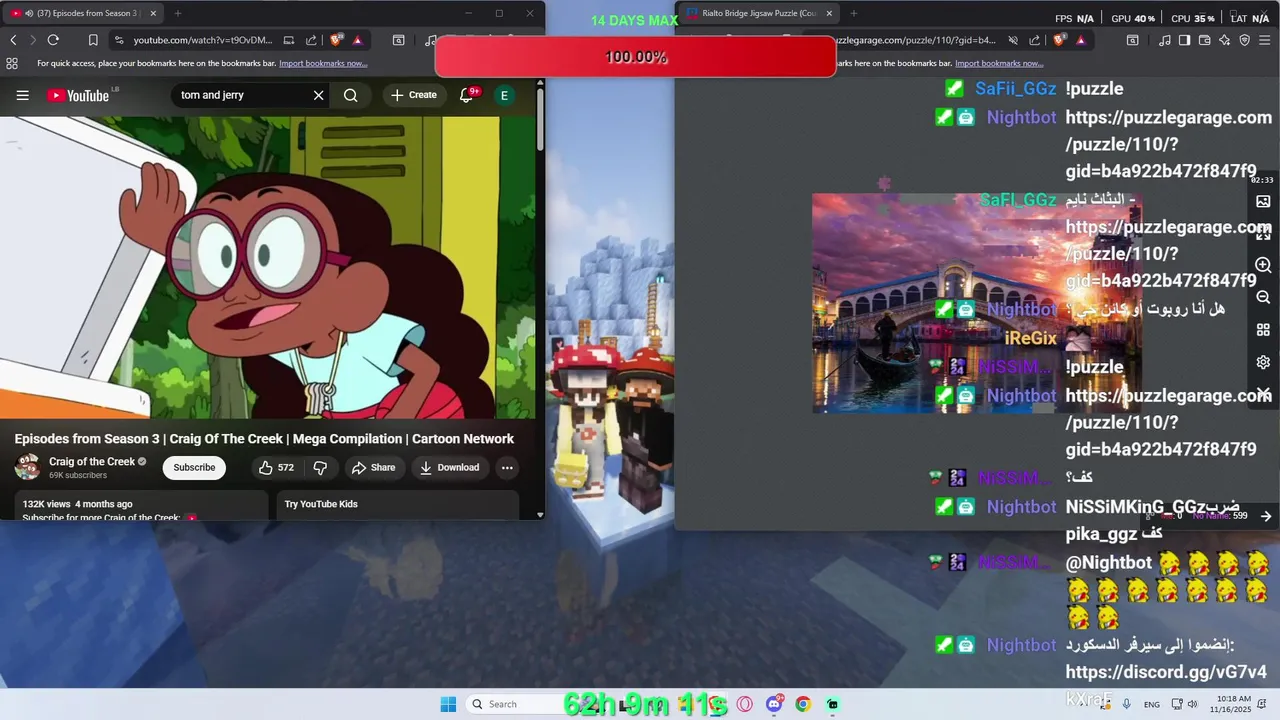Open Brave Wallet in the puzzle window

click(1204, 40)
